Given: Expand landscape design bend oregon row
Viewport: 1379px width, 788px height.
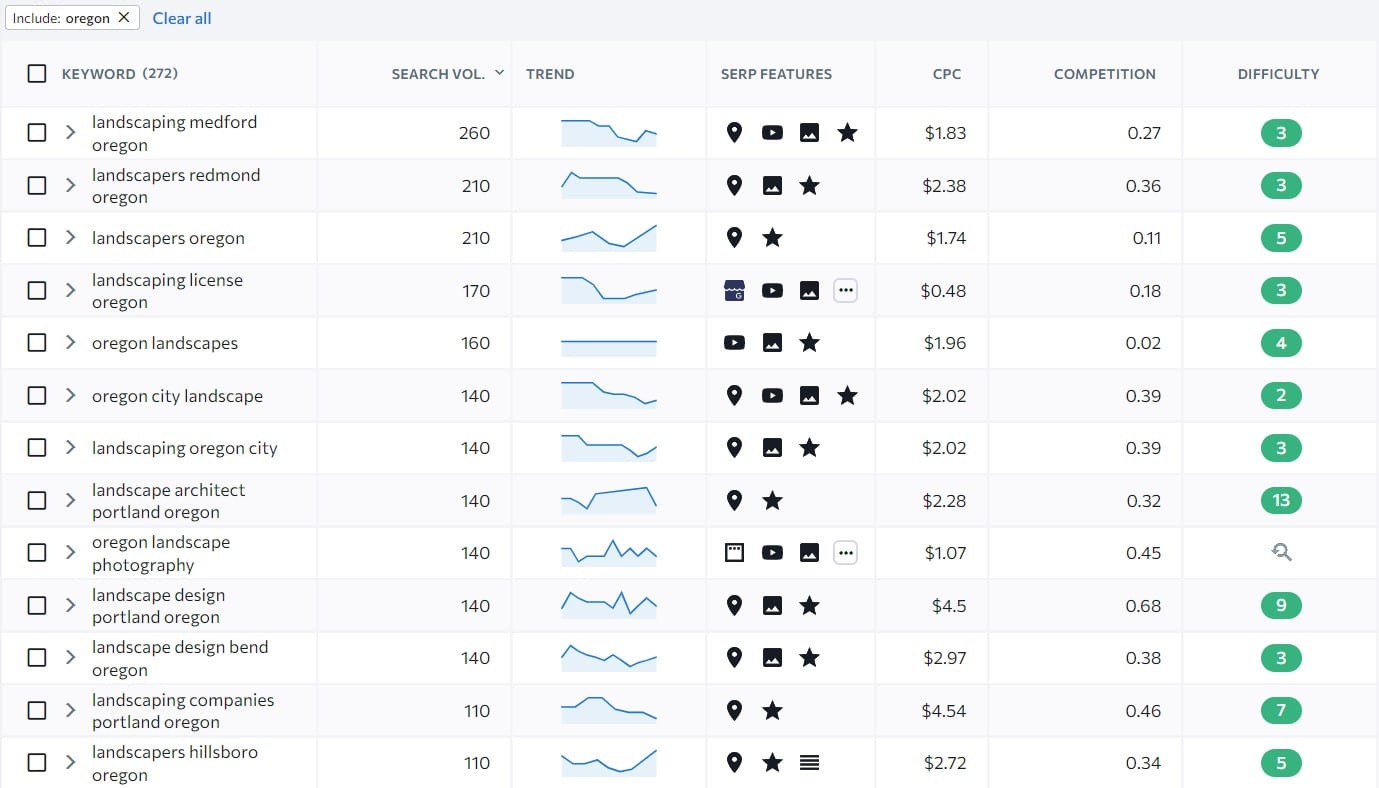Looking at the screenshot, I should click(70, 658).
